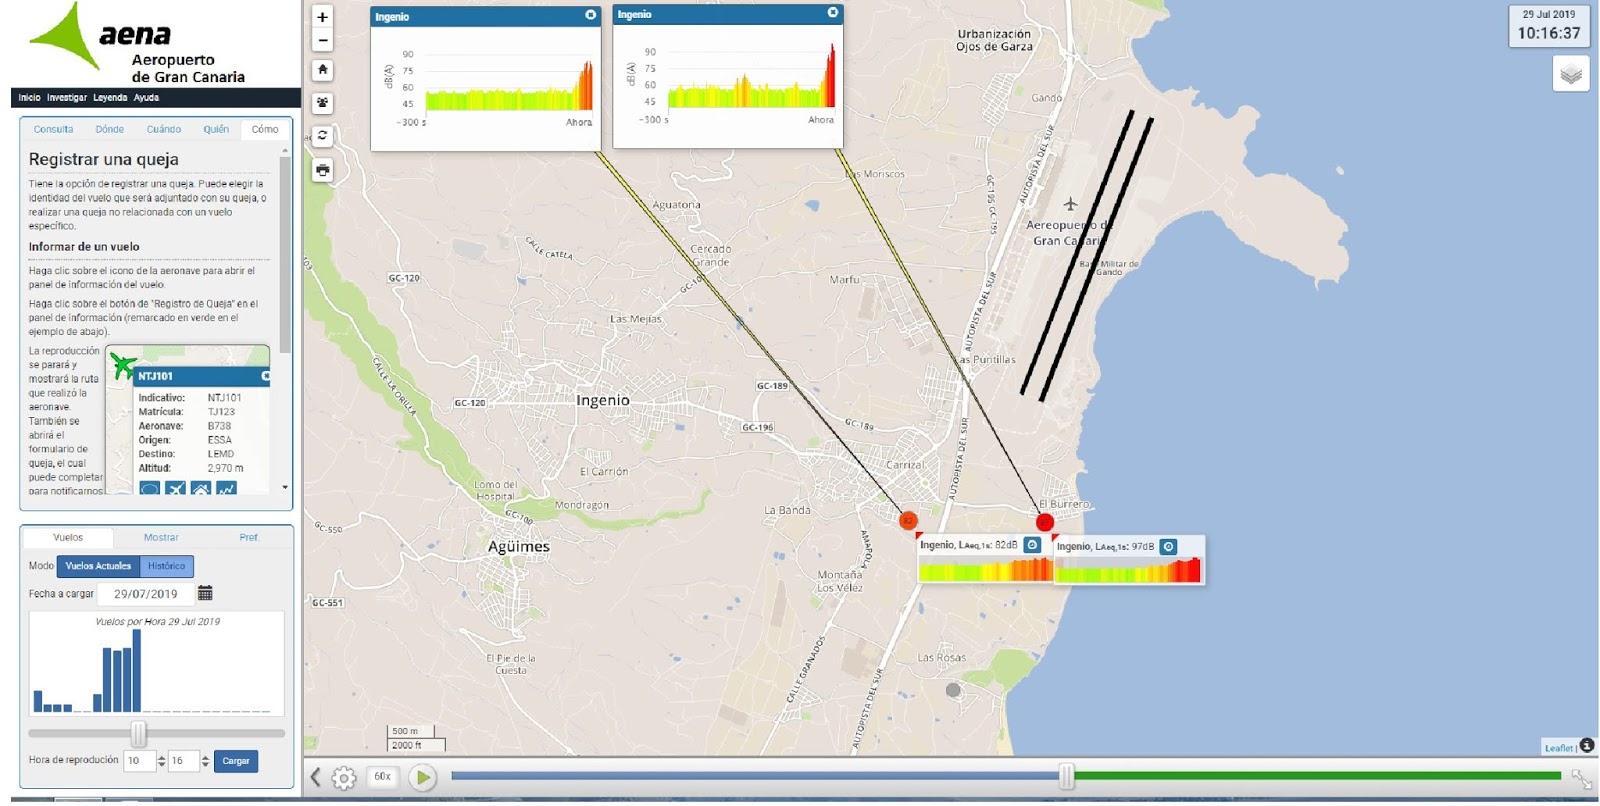
Task: Use the hour stepper arrows
Action: 162,761
